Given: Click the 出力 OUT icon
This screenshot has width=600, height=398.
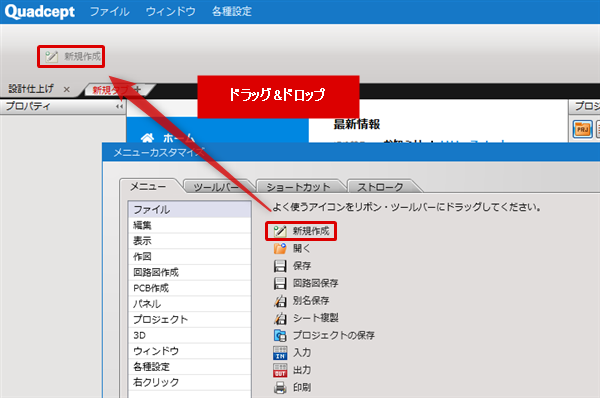Looking at the screenshot, I should [280, 370].
